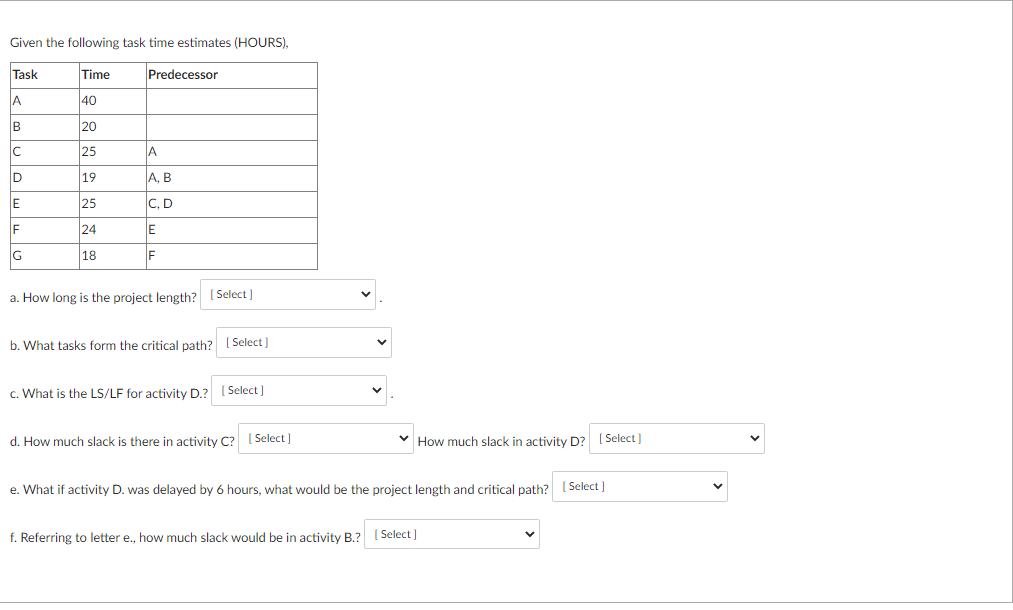Image resolution: width=1013 pixels, height=610 pixels.
Task: Open the LS/LF for activity D dropdown
Action: point(298,390)
